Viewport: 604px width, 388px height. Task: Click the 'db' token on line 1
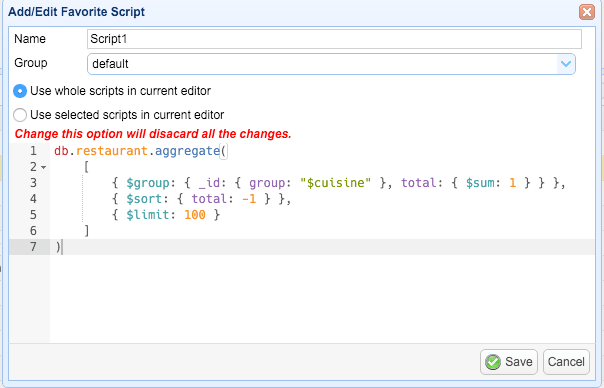pos(61,151)
